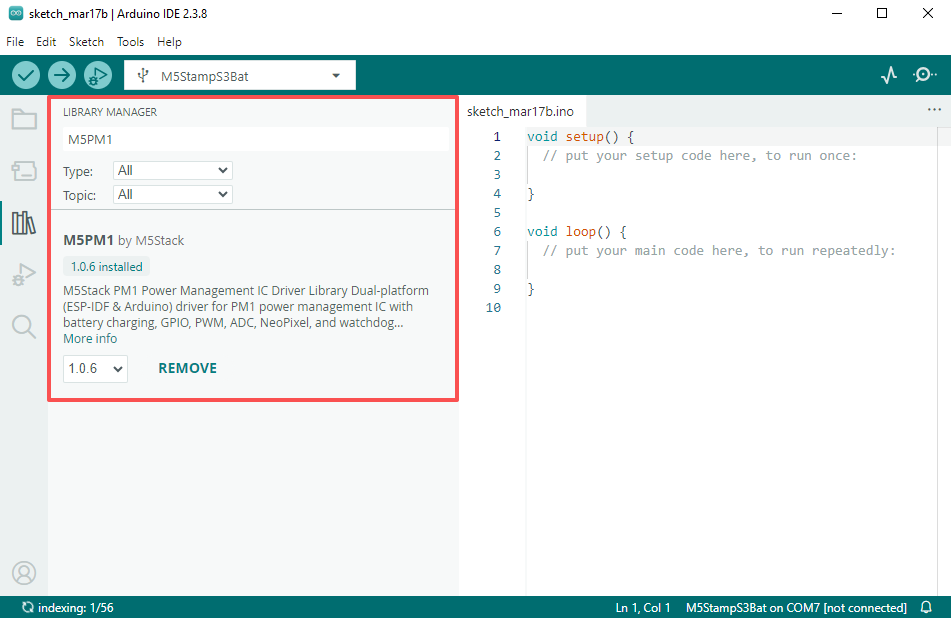Open the Serial Plotter icon

coord(889,75)
